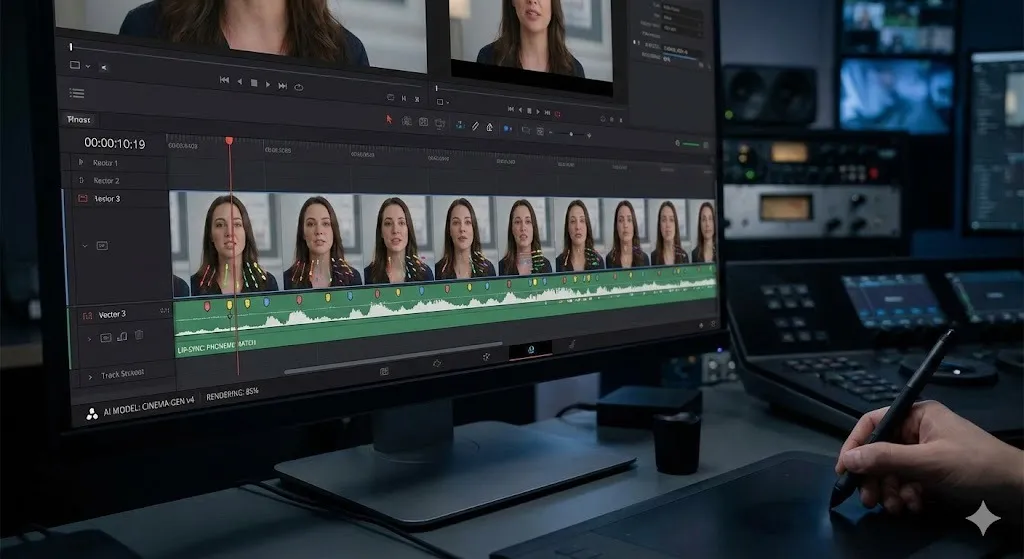Expand the chevron below Vector 3
Image resolution: width=1024 pixels, height=559 pixels.
pyautogui.click(x=89, y=339)
